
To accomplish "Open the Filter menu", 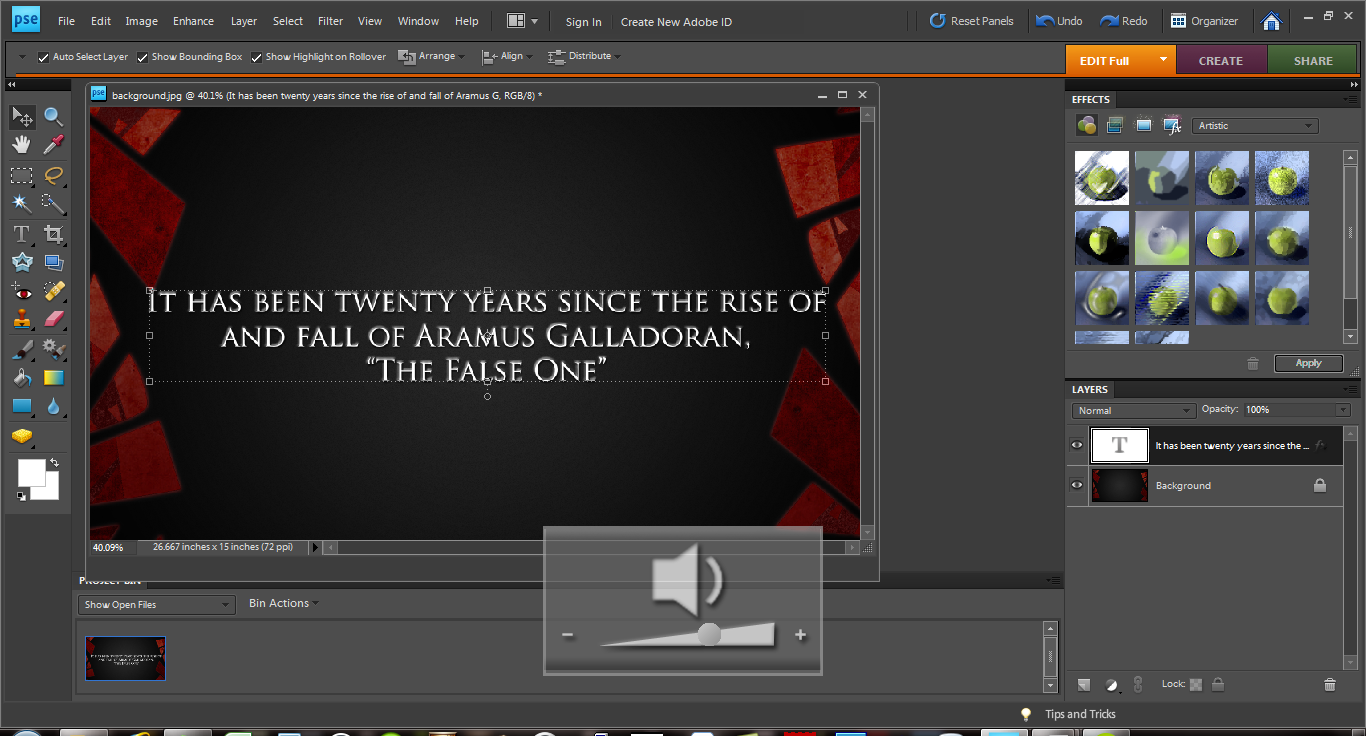I will (x=330, y=21).
